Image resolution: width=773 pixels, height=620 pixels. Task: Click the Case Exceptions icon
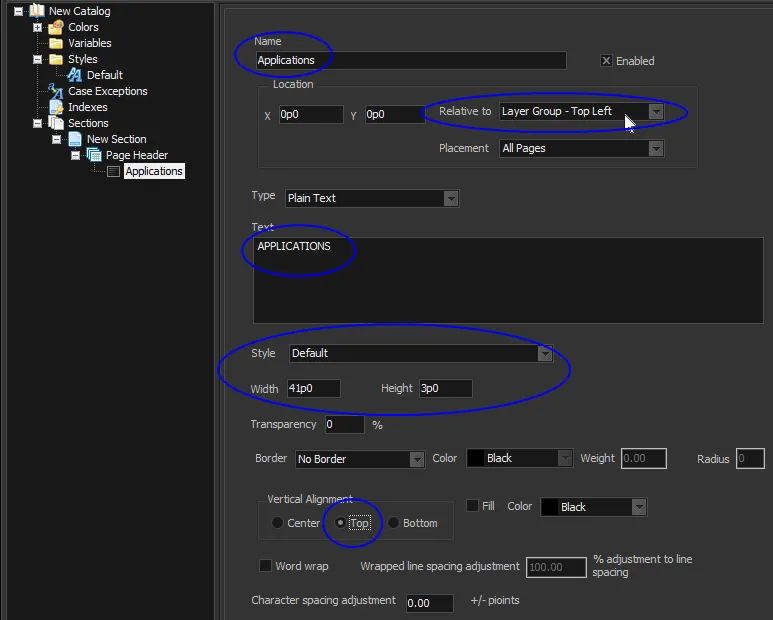pos(56,91)
